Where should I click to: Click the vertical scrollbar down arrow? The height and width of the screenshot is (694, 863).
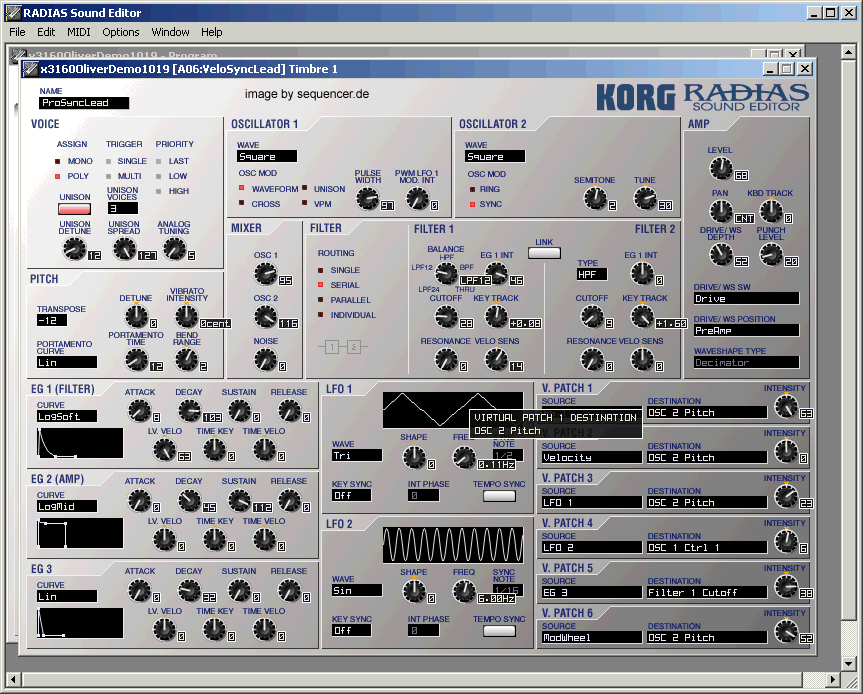click(x=848, y=664)
